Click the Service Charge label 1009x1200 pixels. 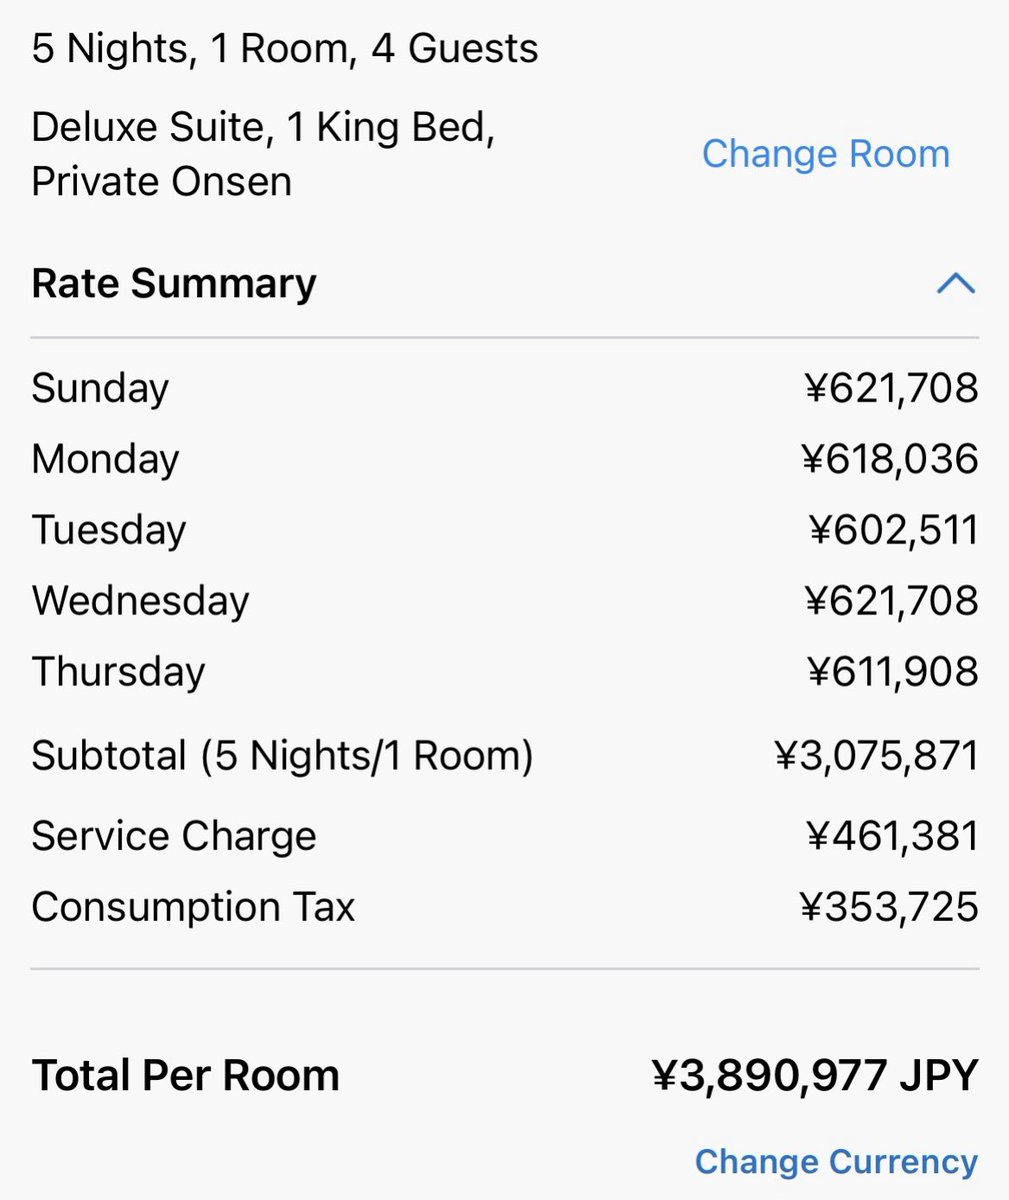tap(174, 836)
